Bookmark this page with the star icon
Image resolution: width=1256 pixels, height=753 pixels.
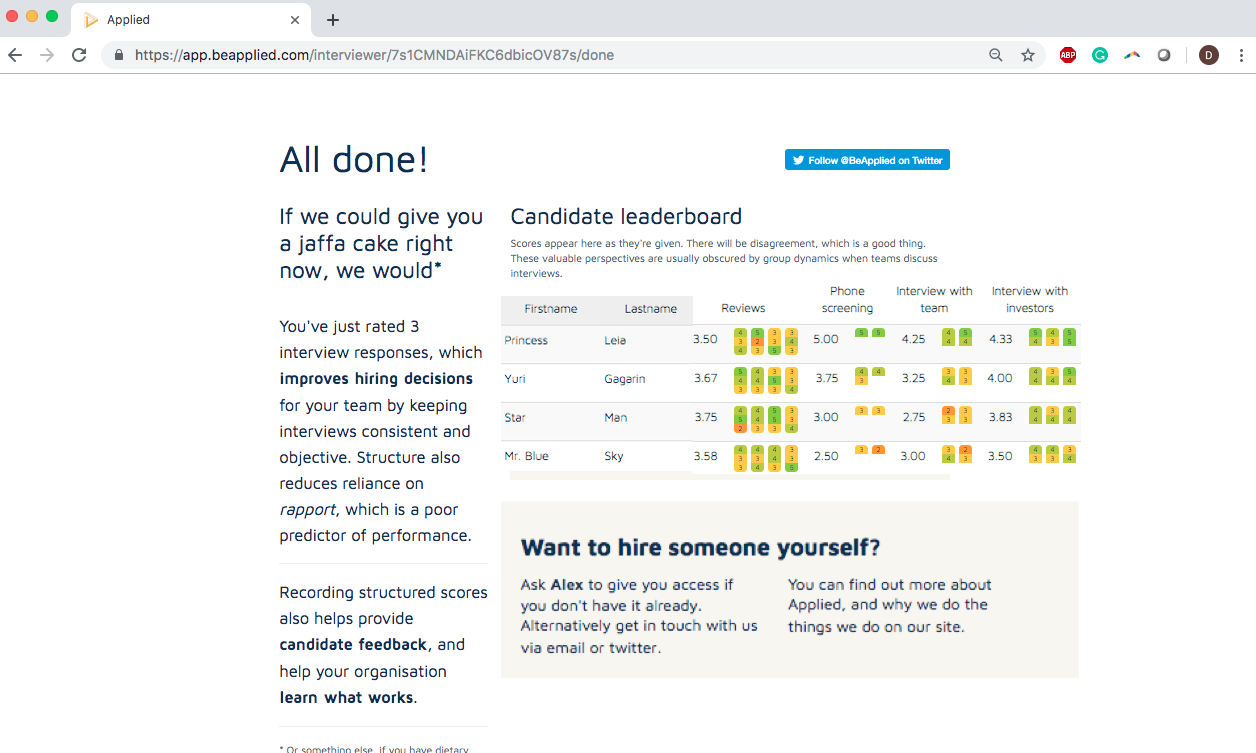point(1027,56)
